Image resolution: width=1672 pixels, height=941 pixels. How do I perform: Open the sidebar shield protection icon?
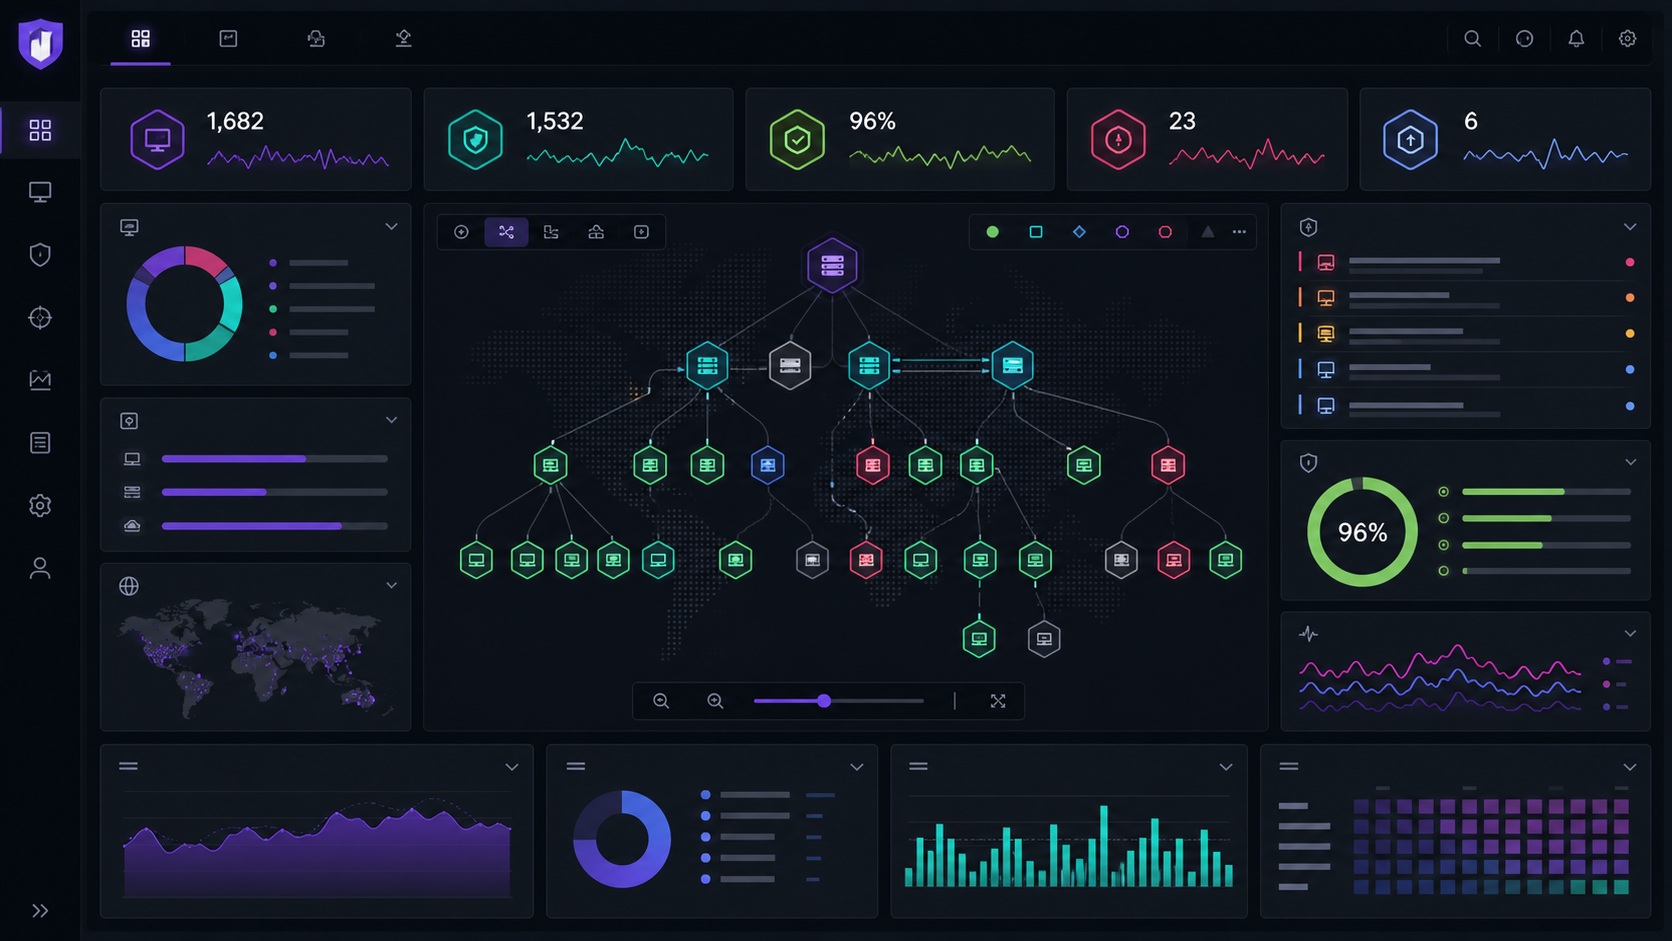40,255
